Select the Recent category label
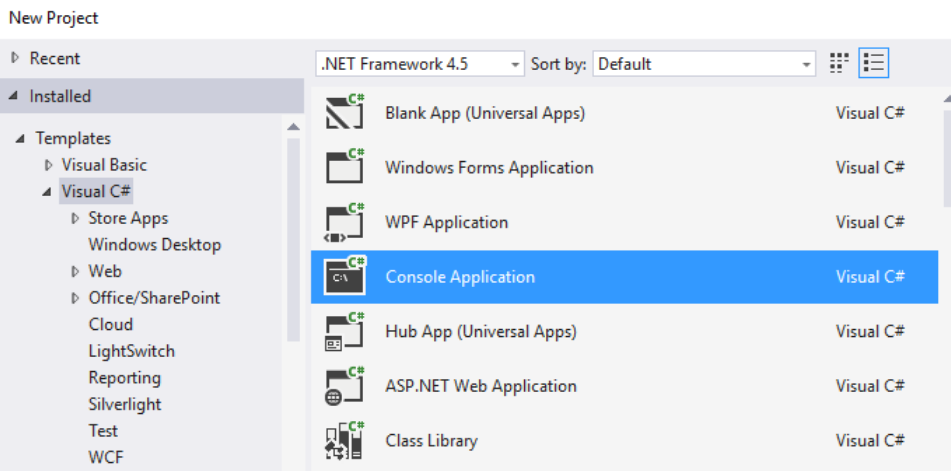 [x=55, y=58]
